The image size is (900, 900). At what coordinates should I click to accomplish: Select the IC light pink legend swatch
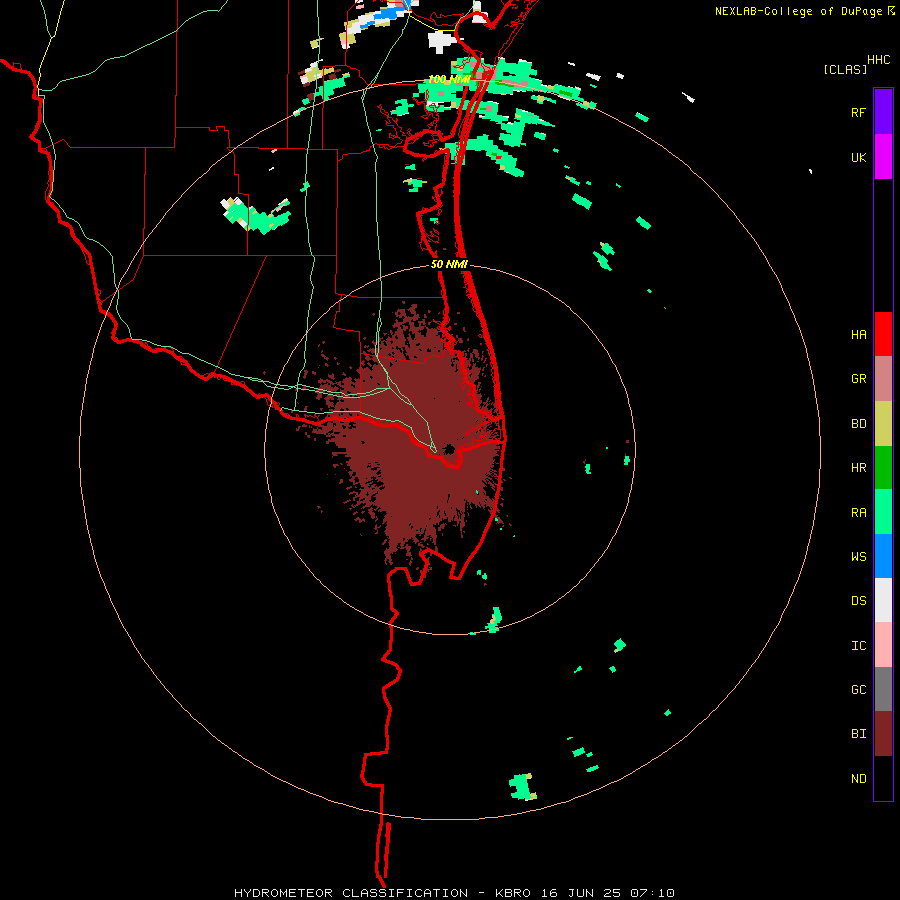tap(883, 645)
